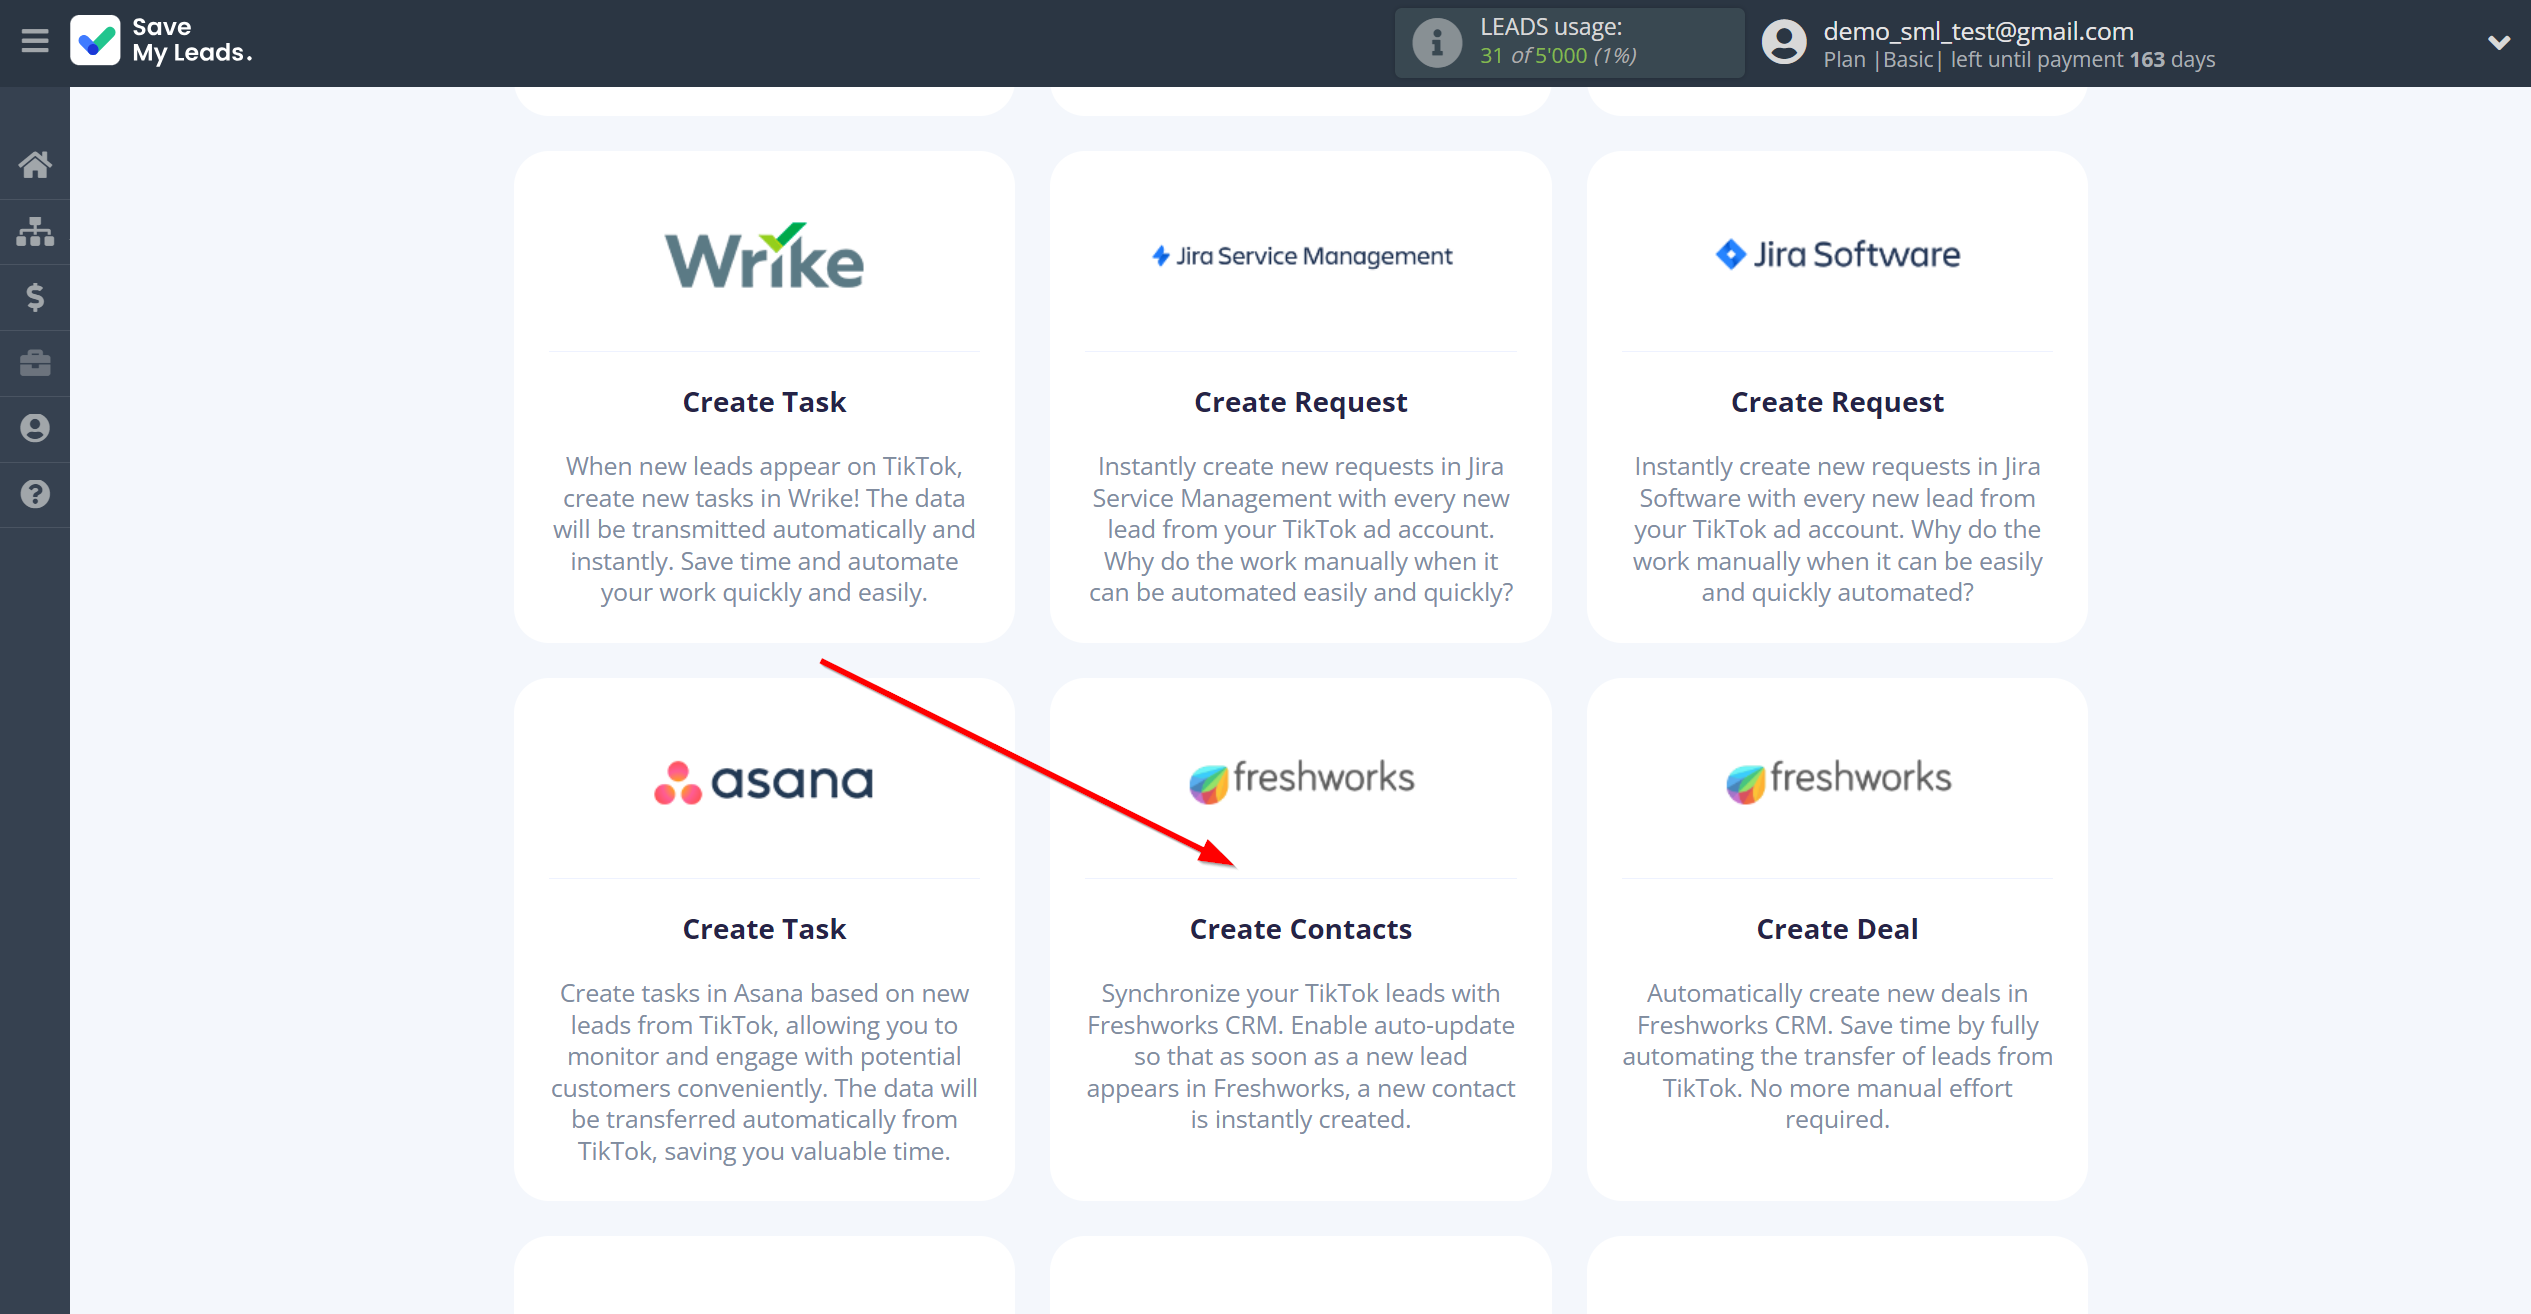Click the Plan Basic payment days text
Screen dimensions: 2531x1314
(2019, 60)
